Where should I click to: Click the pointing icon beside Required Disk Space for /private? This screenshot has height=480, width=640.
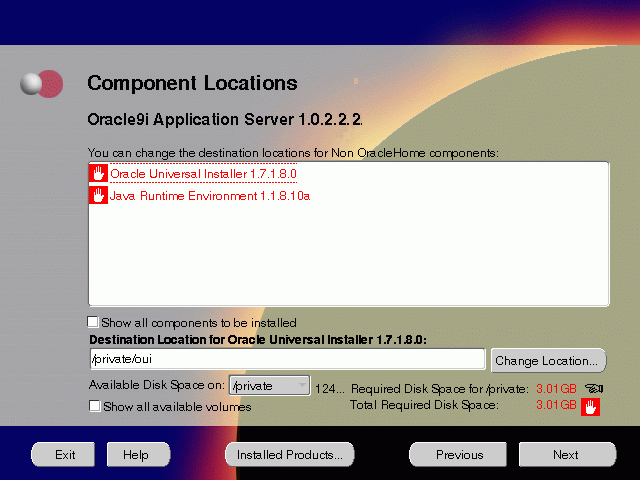click(x=594, y=388)
